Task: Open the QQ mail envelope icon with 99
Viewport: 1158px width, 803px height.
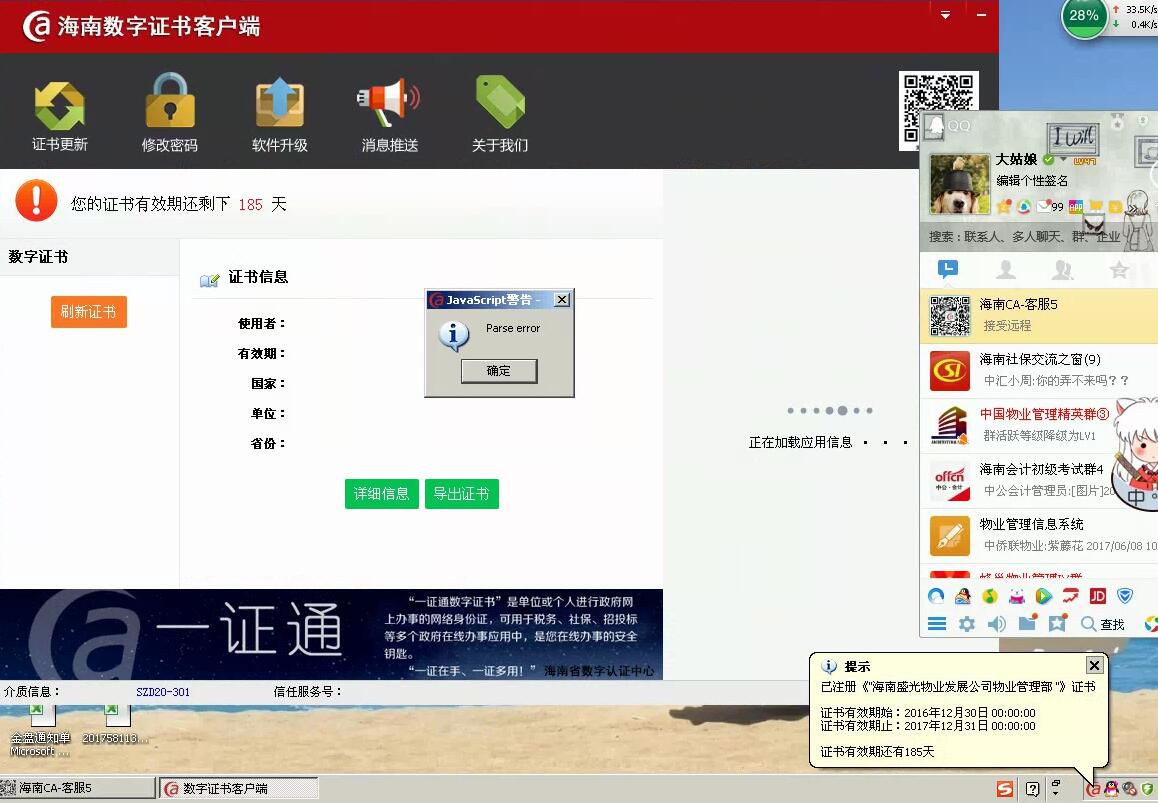Action: [x=1050, y=206]
